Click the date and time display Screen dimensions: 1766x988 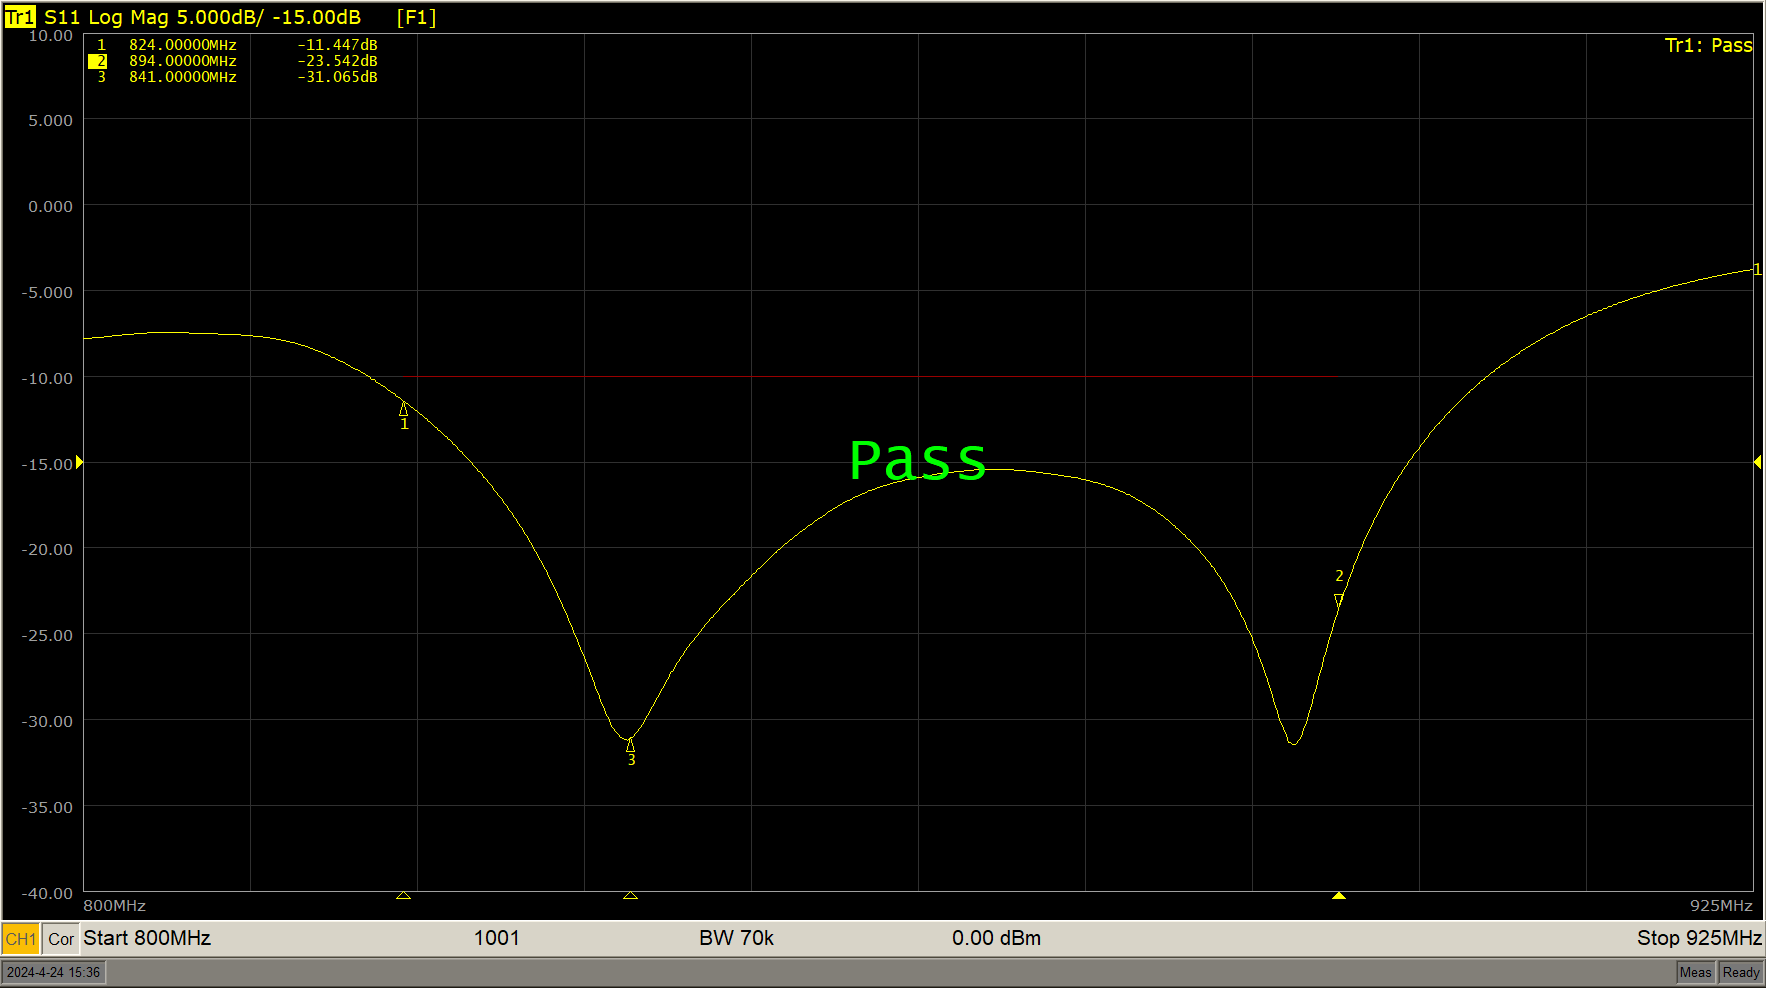[x=54, y=972]
